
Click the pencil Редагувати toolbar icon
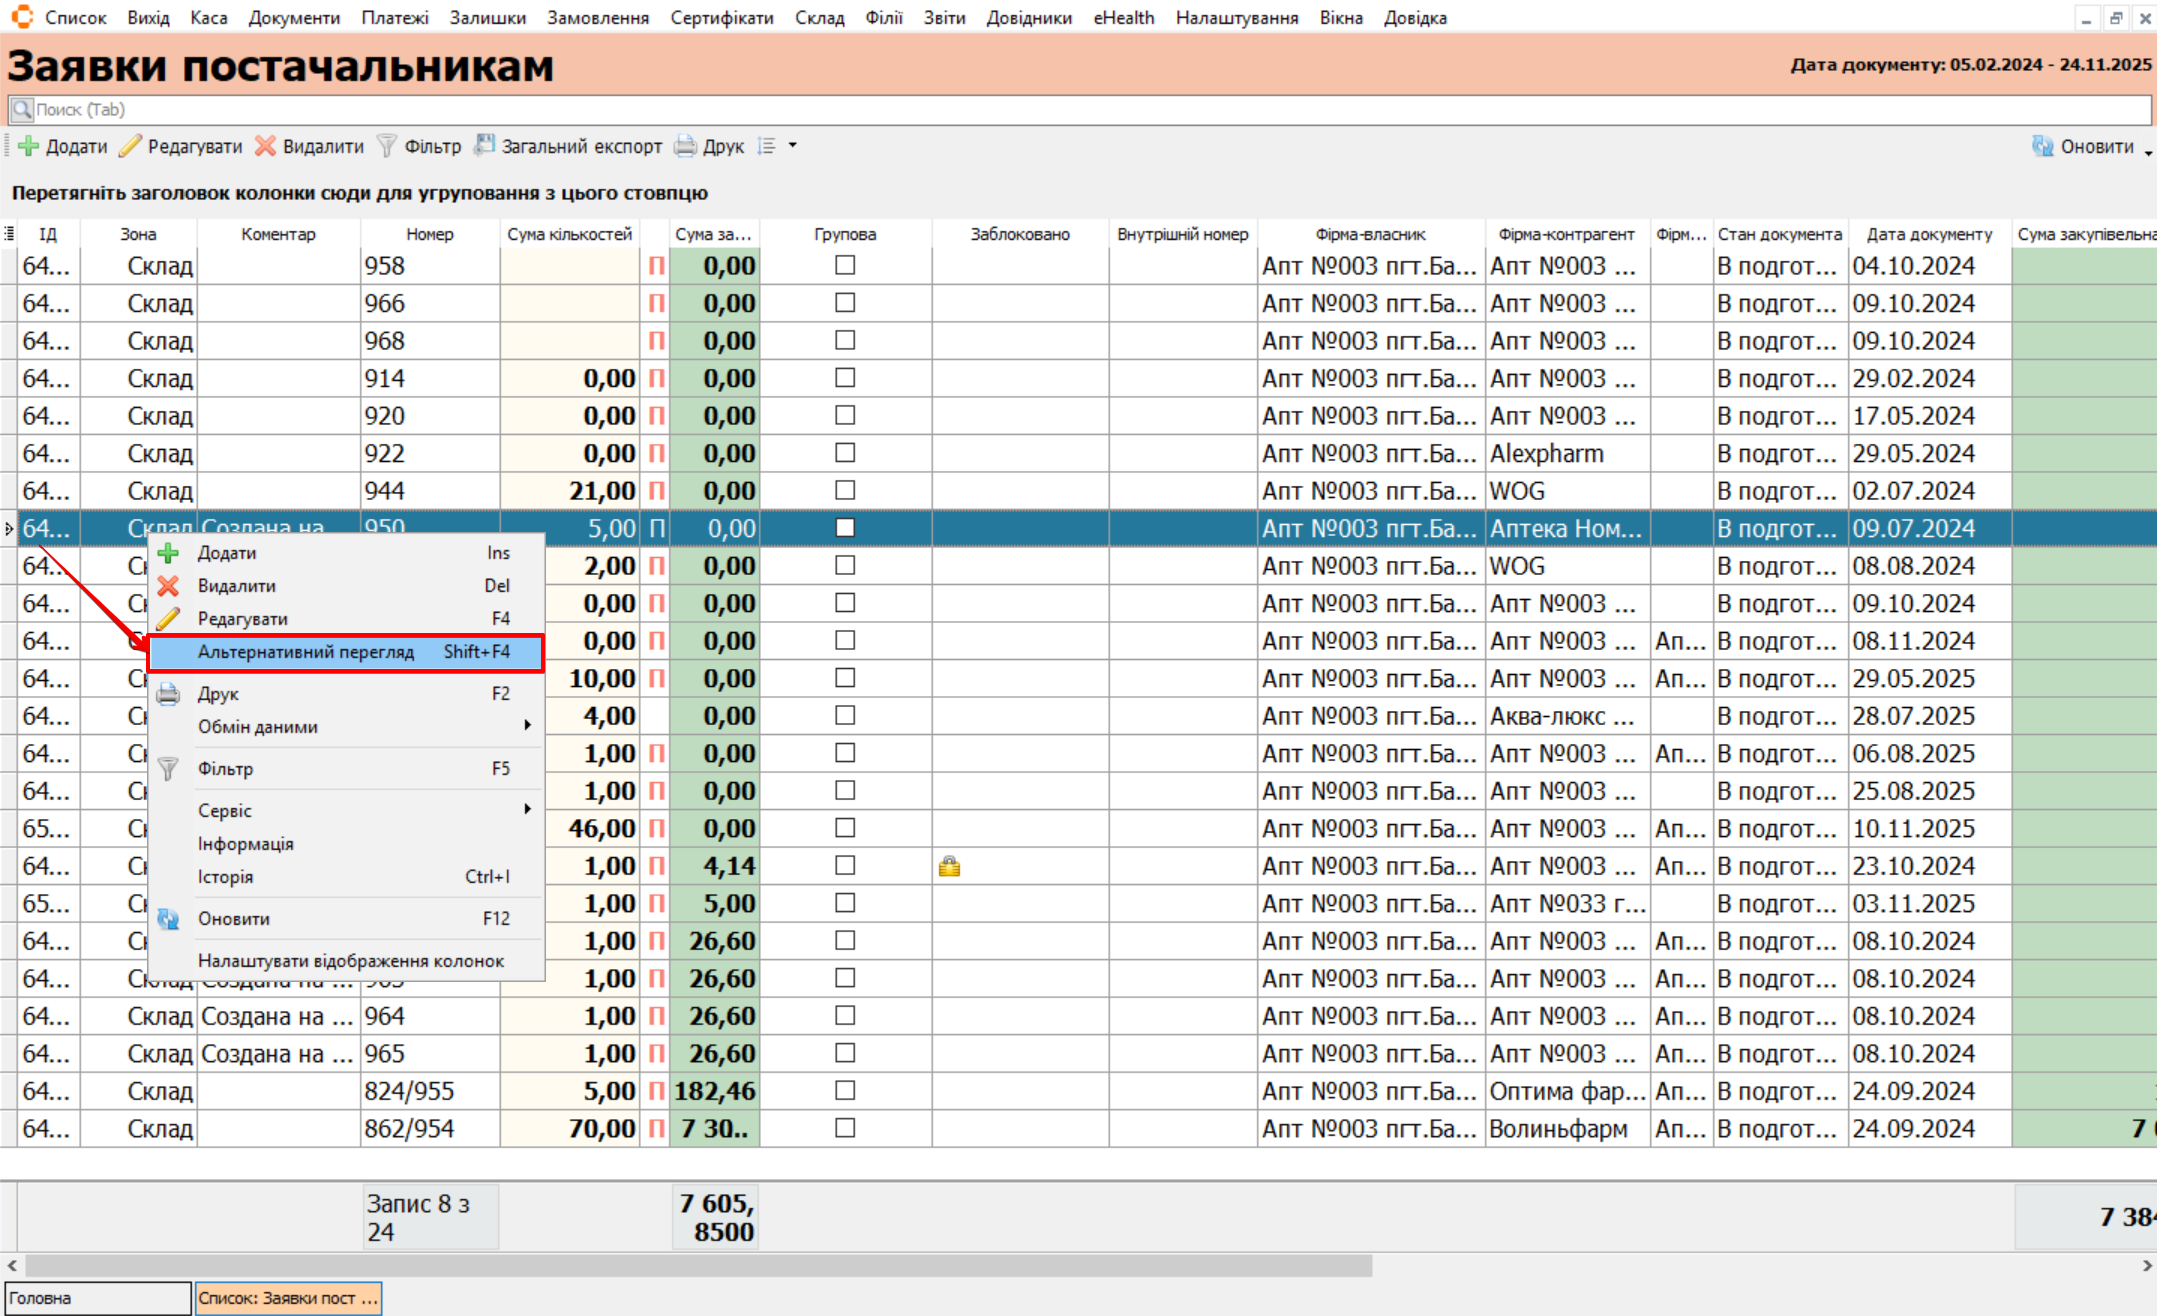tap(130, 146)
